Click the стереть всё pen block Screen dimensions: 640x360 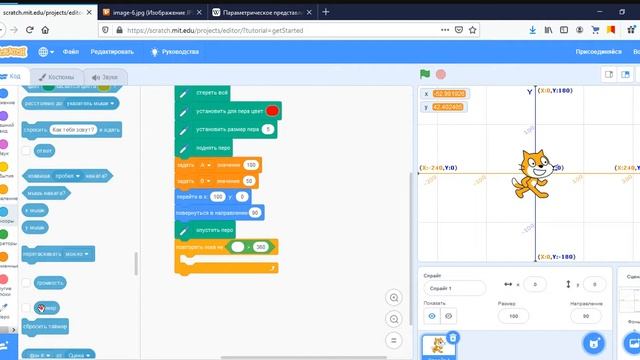[202, 93]
